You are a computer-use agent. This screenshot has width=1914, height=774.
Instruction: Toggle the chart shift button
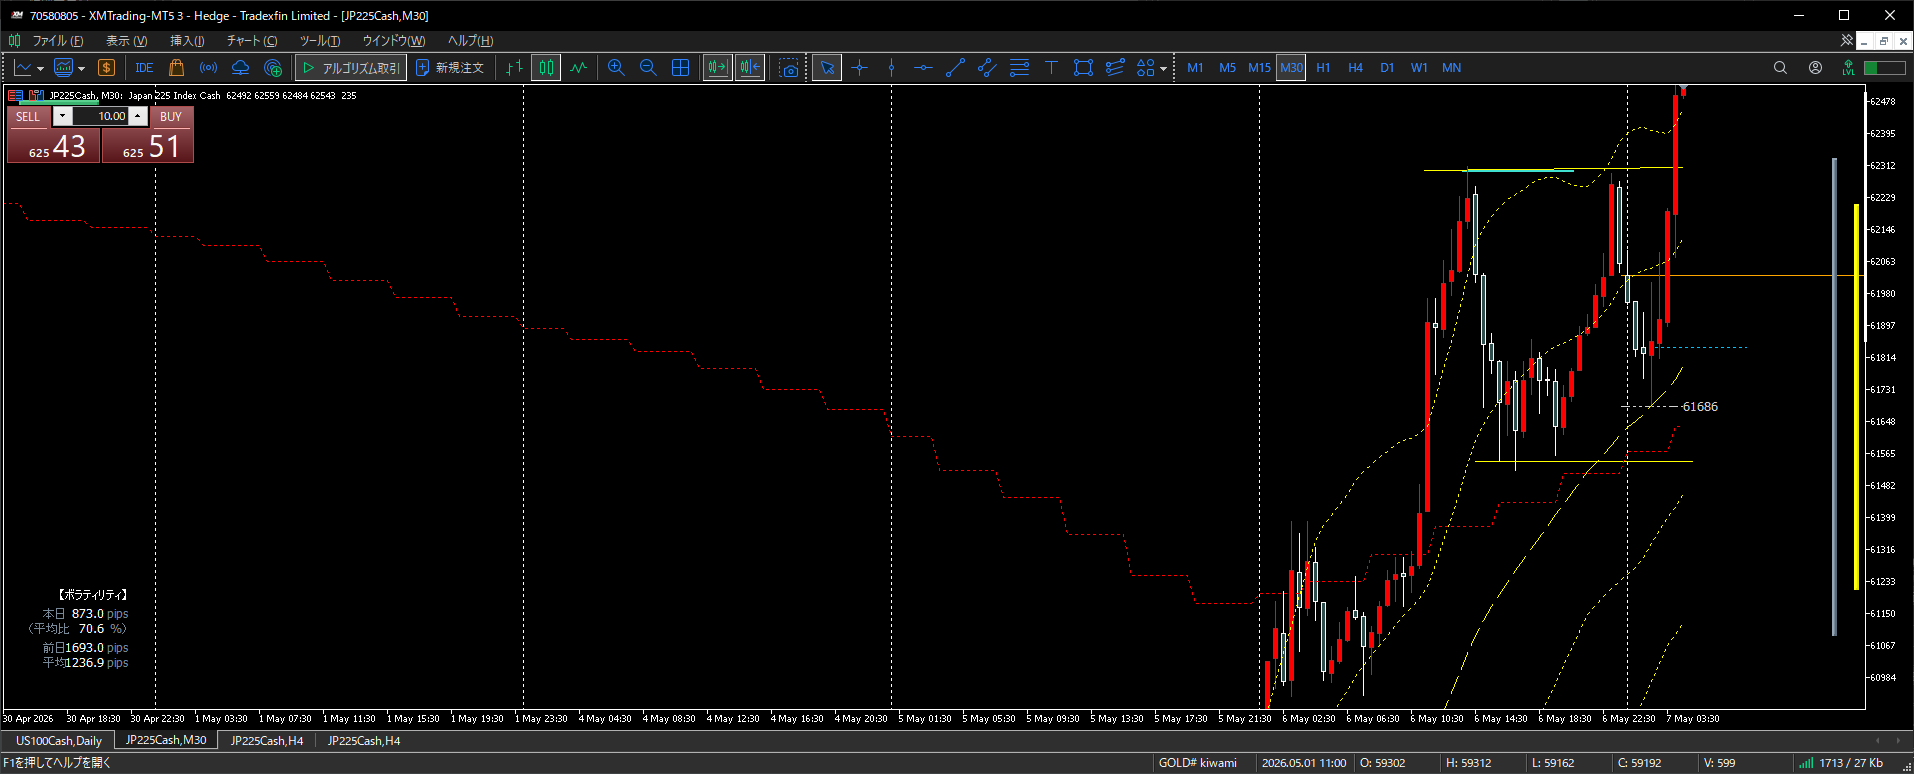pos(749,68)
